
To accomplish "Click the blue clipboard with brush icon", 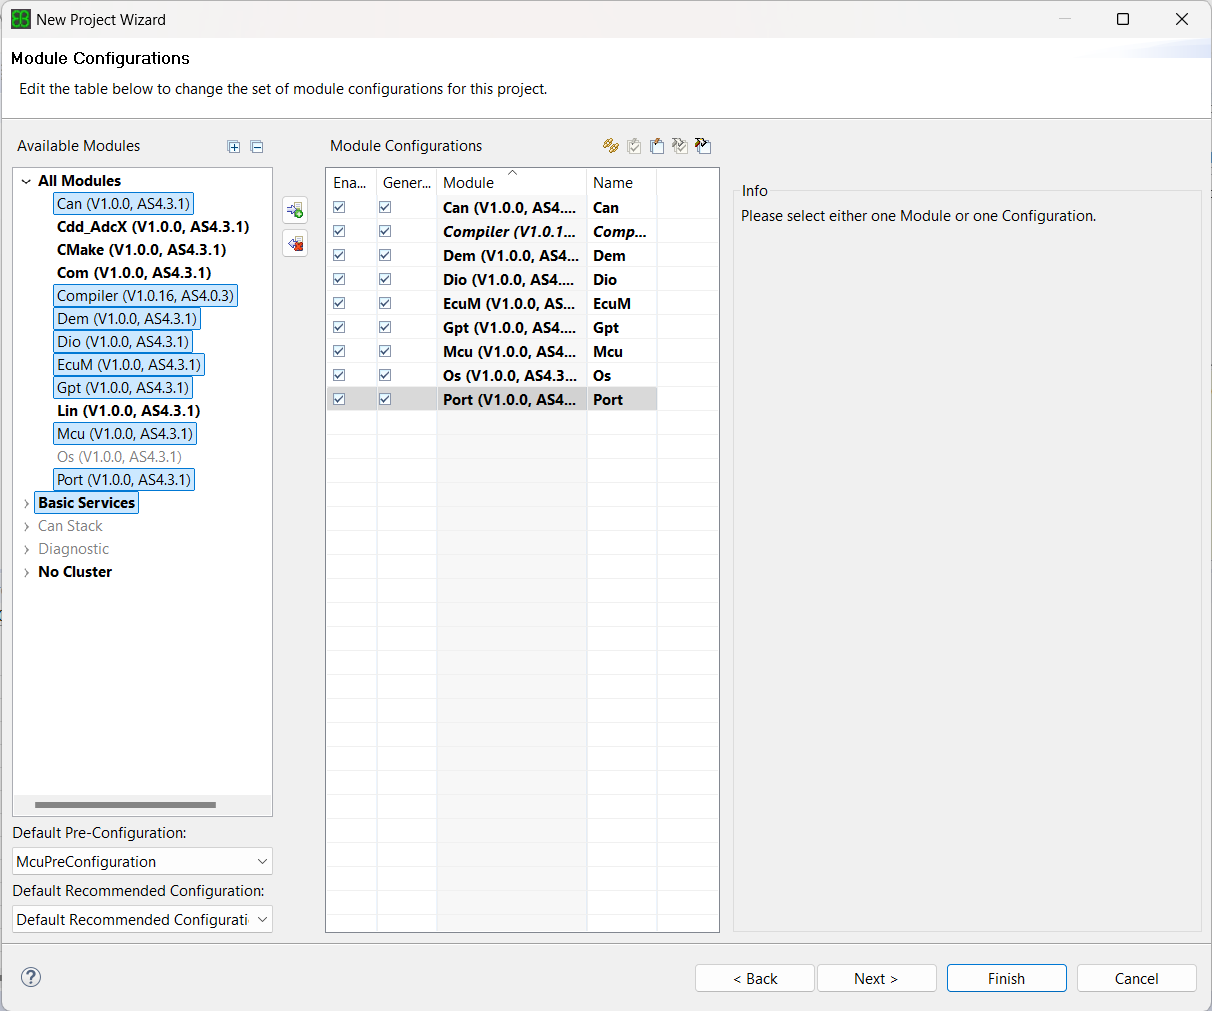I will [x=657, y=146].
